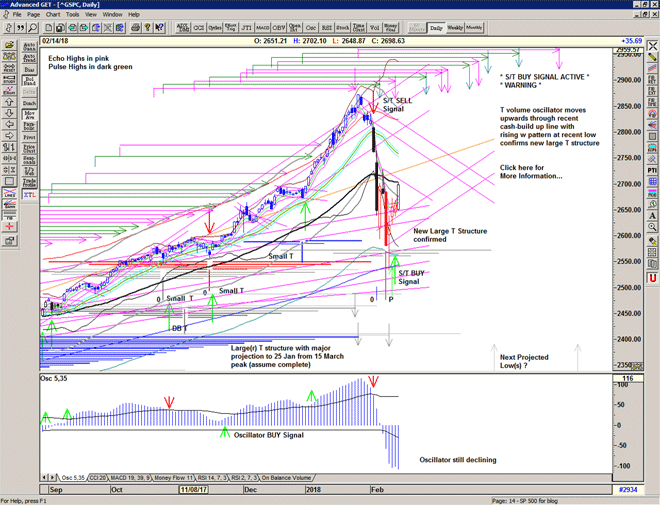Click the CCI study toolbar button
660x505 pixels.
[x=199, y=28]
